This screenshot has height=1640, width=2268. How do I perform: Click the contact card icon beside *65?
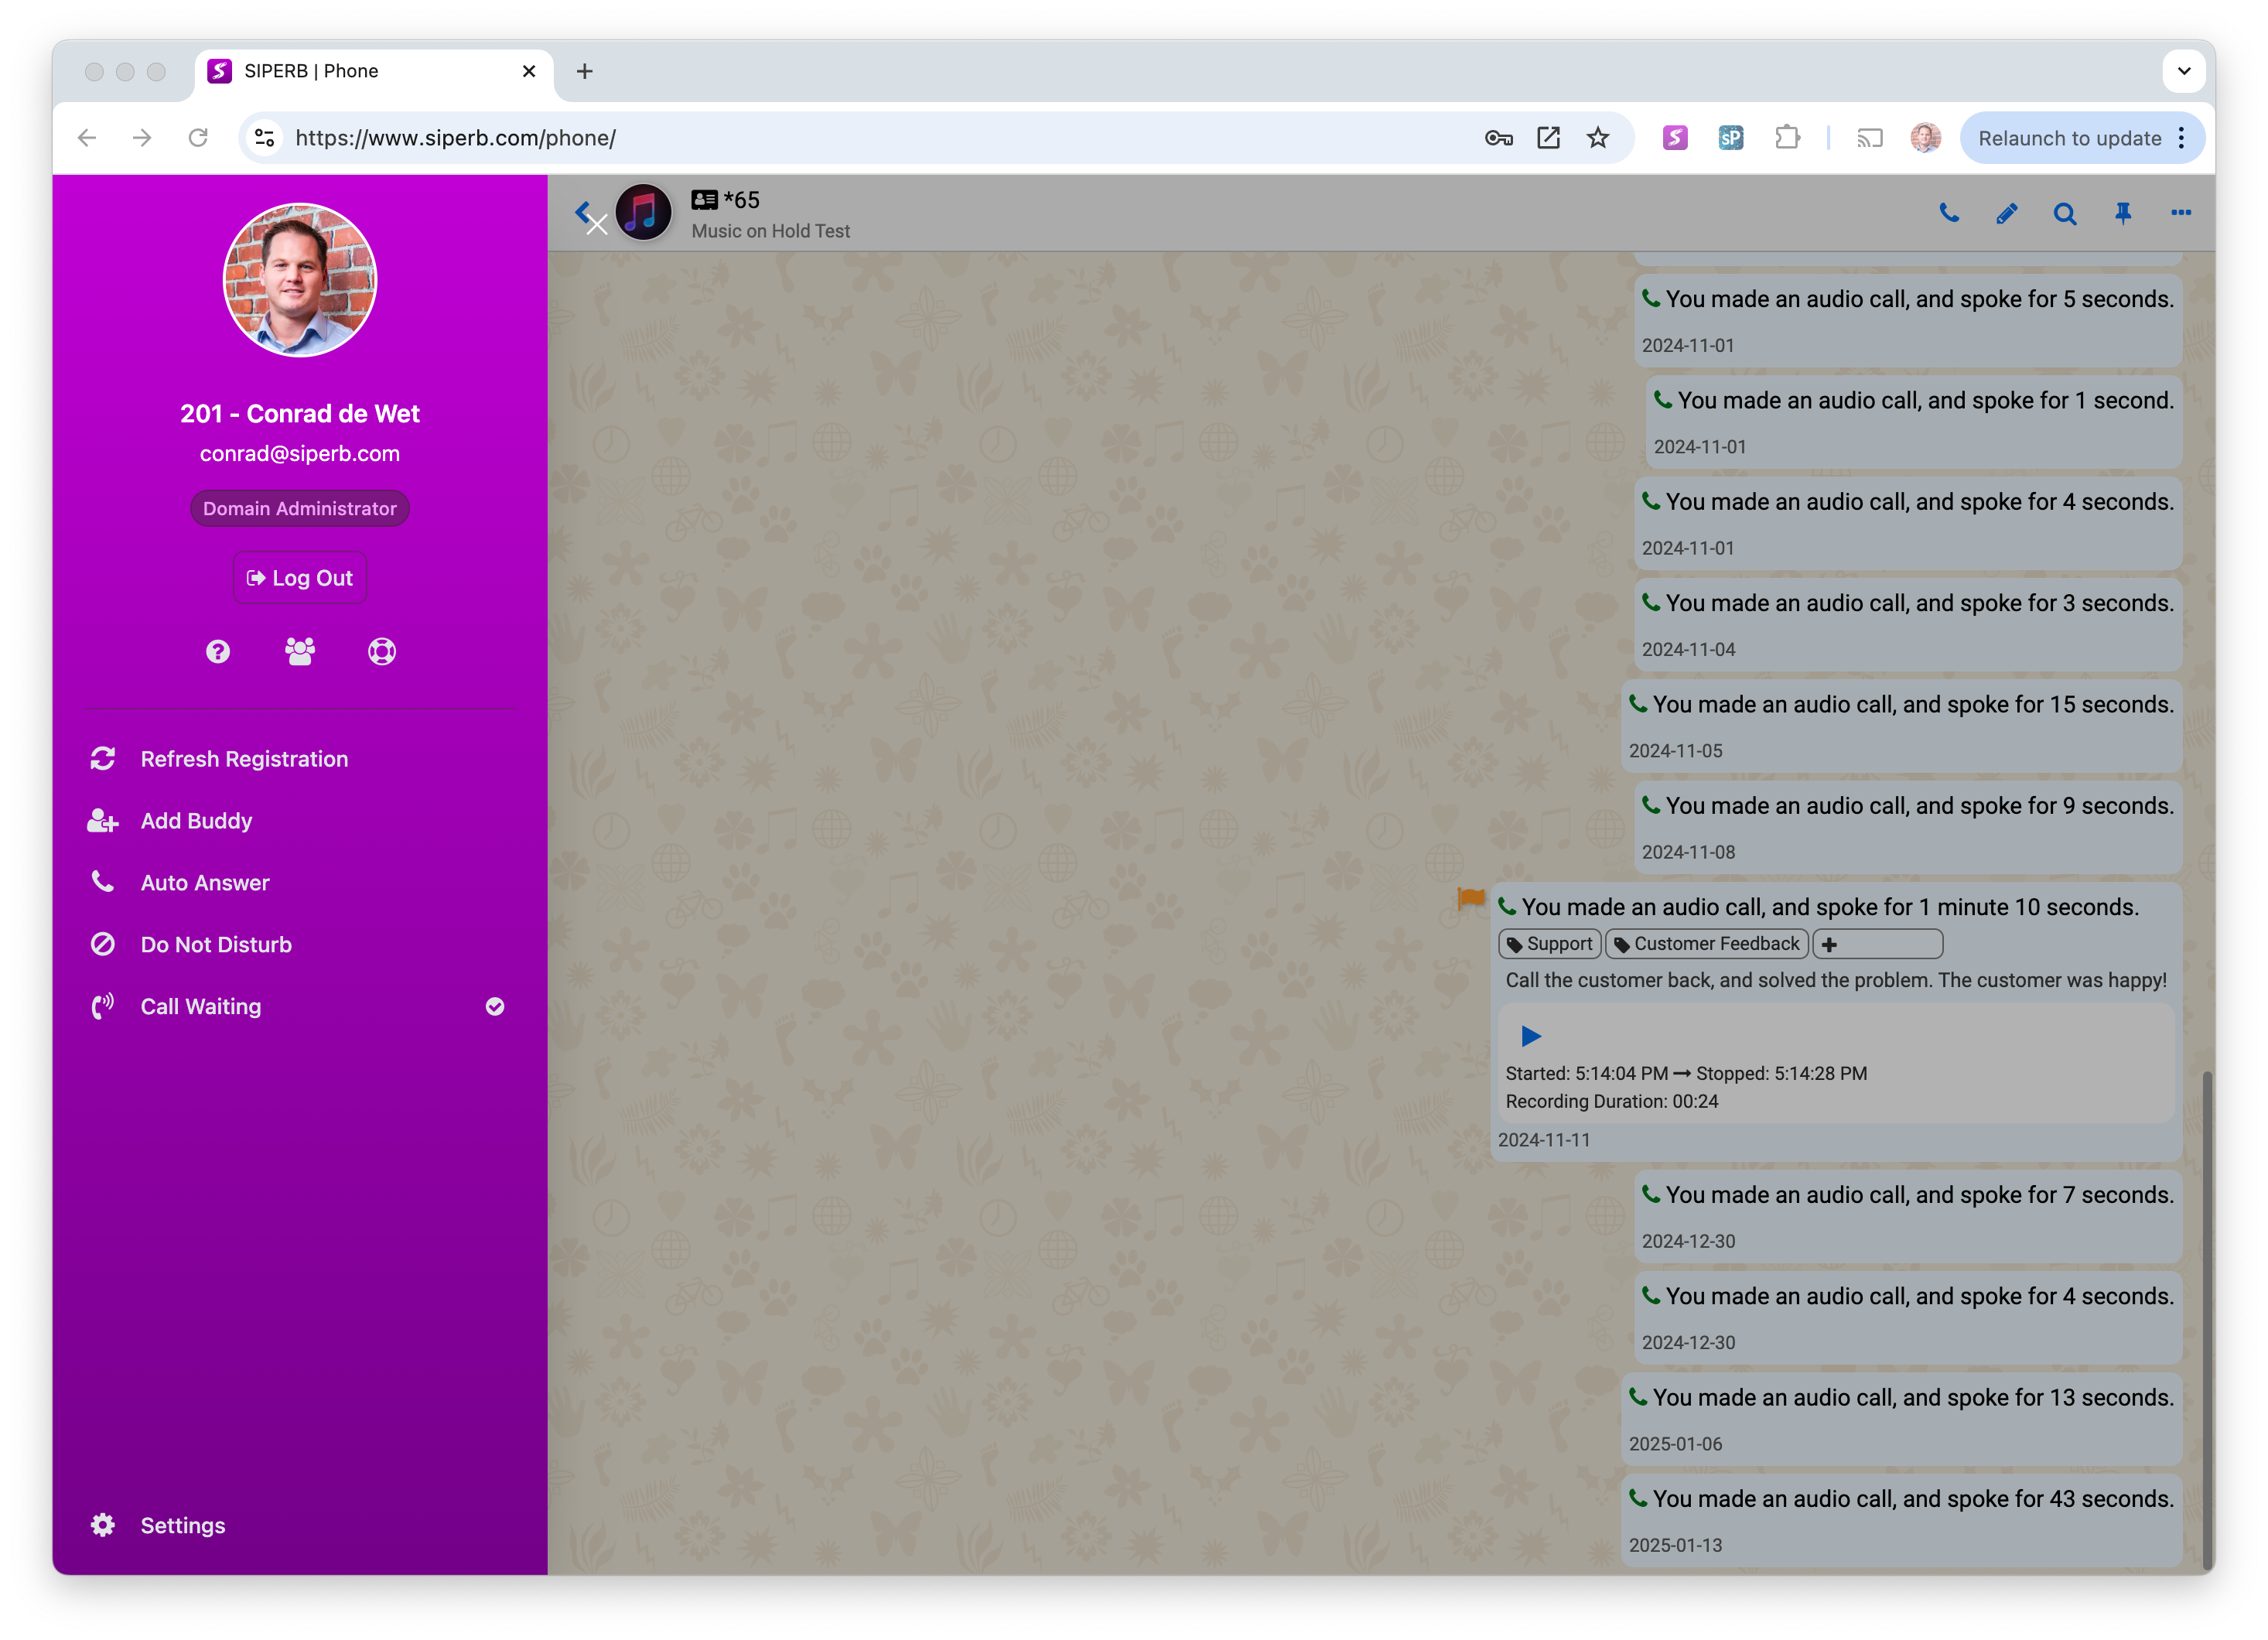tap(704, 200)
